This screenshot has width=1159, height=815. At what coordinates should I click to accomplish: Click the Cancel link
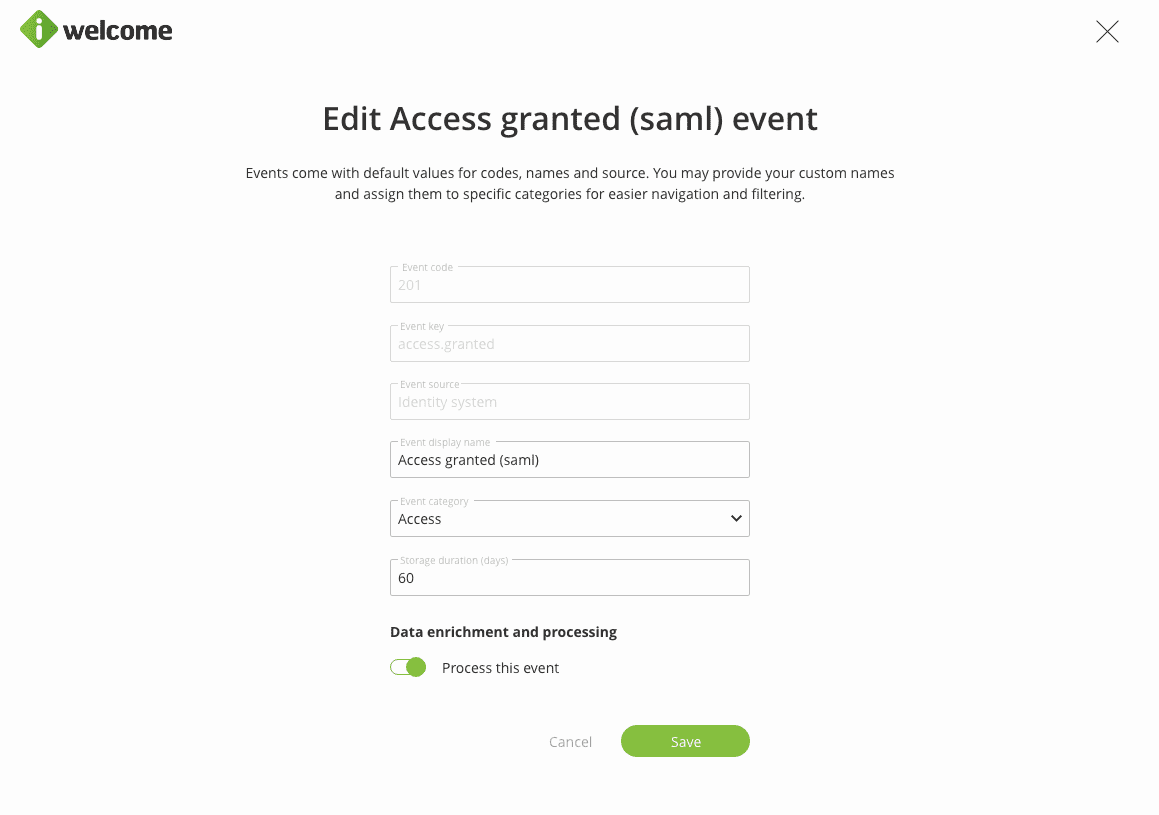pos(570,742)
